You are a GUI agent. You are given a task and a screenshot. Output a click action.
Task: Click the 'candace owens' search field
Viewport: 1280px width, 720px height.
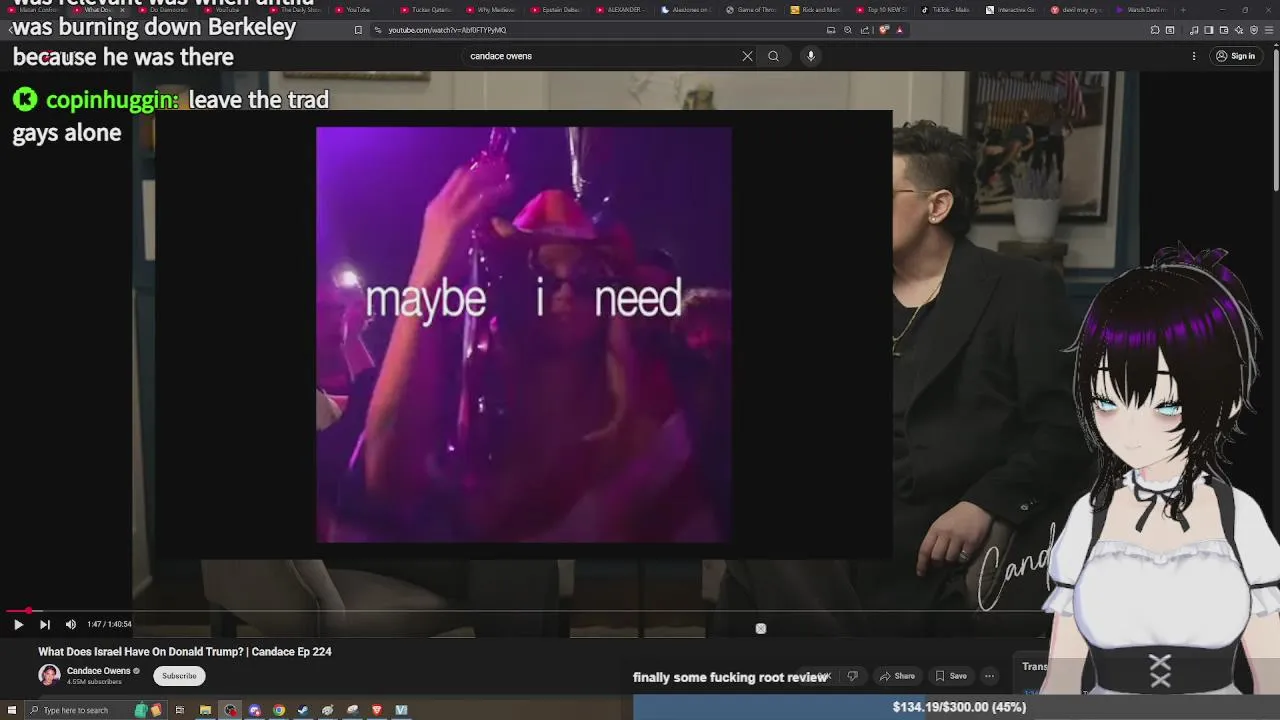pyautogui.click(x=600, y=56)
